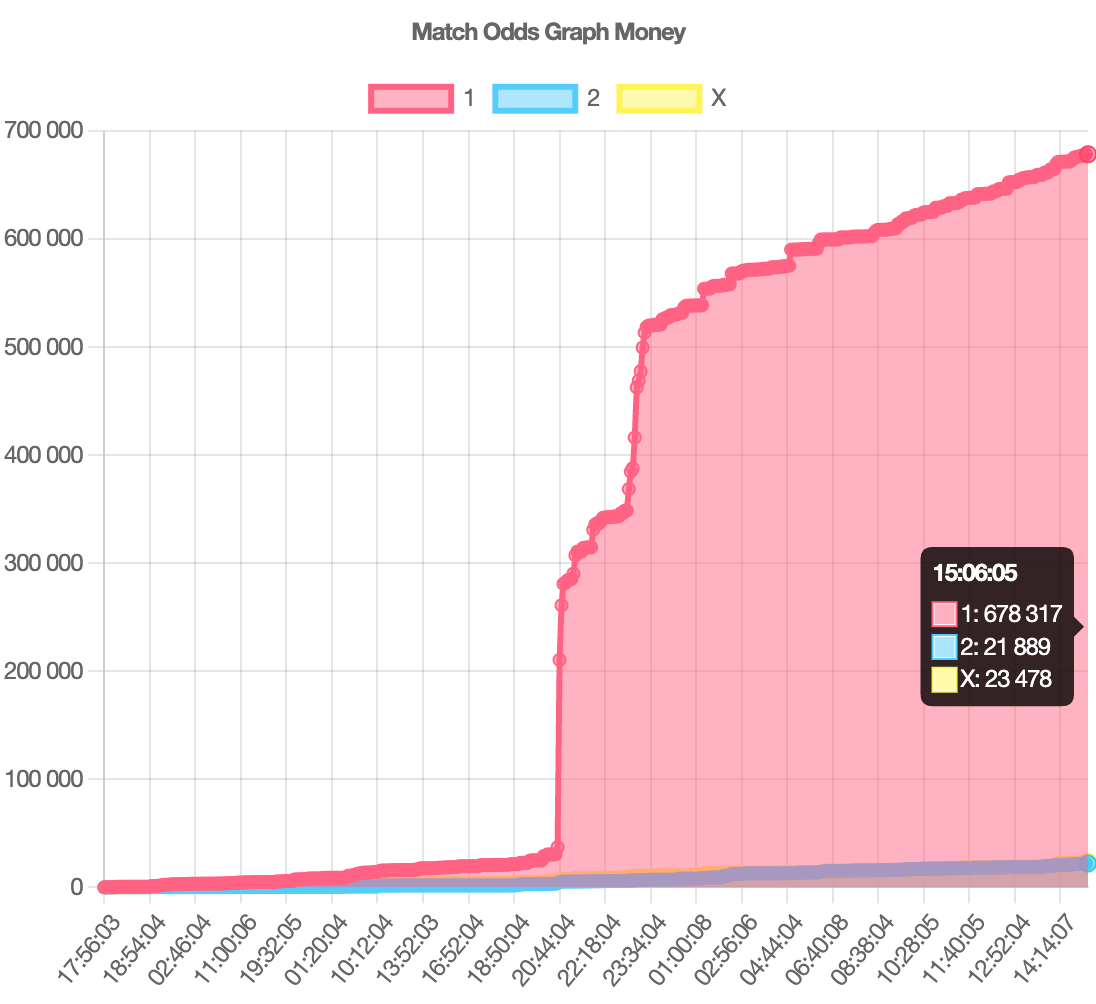Toggle series 1 via pink legend swatch
The image size is (1096, 1004).
[x=411, y=98]
